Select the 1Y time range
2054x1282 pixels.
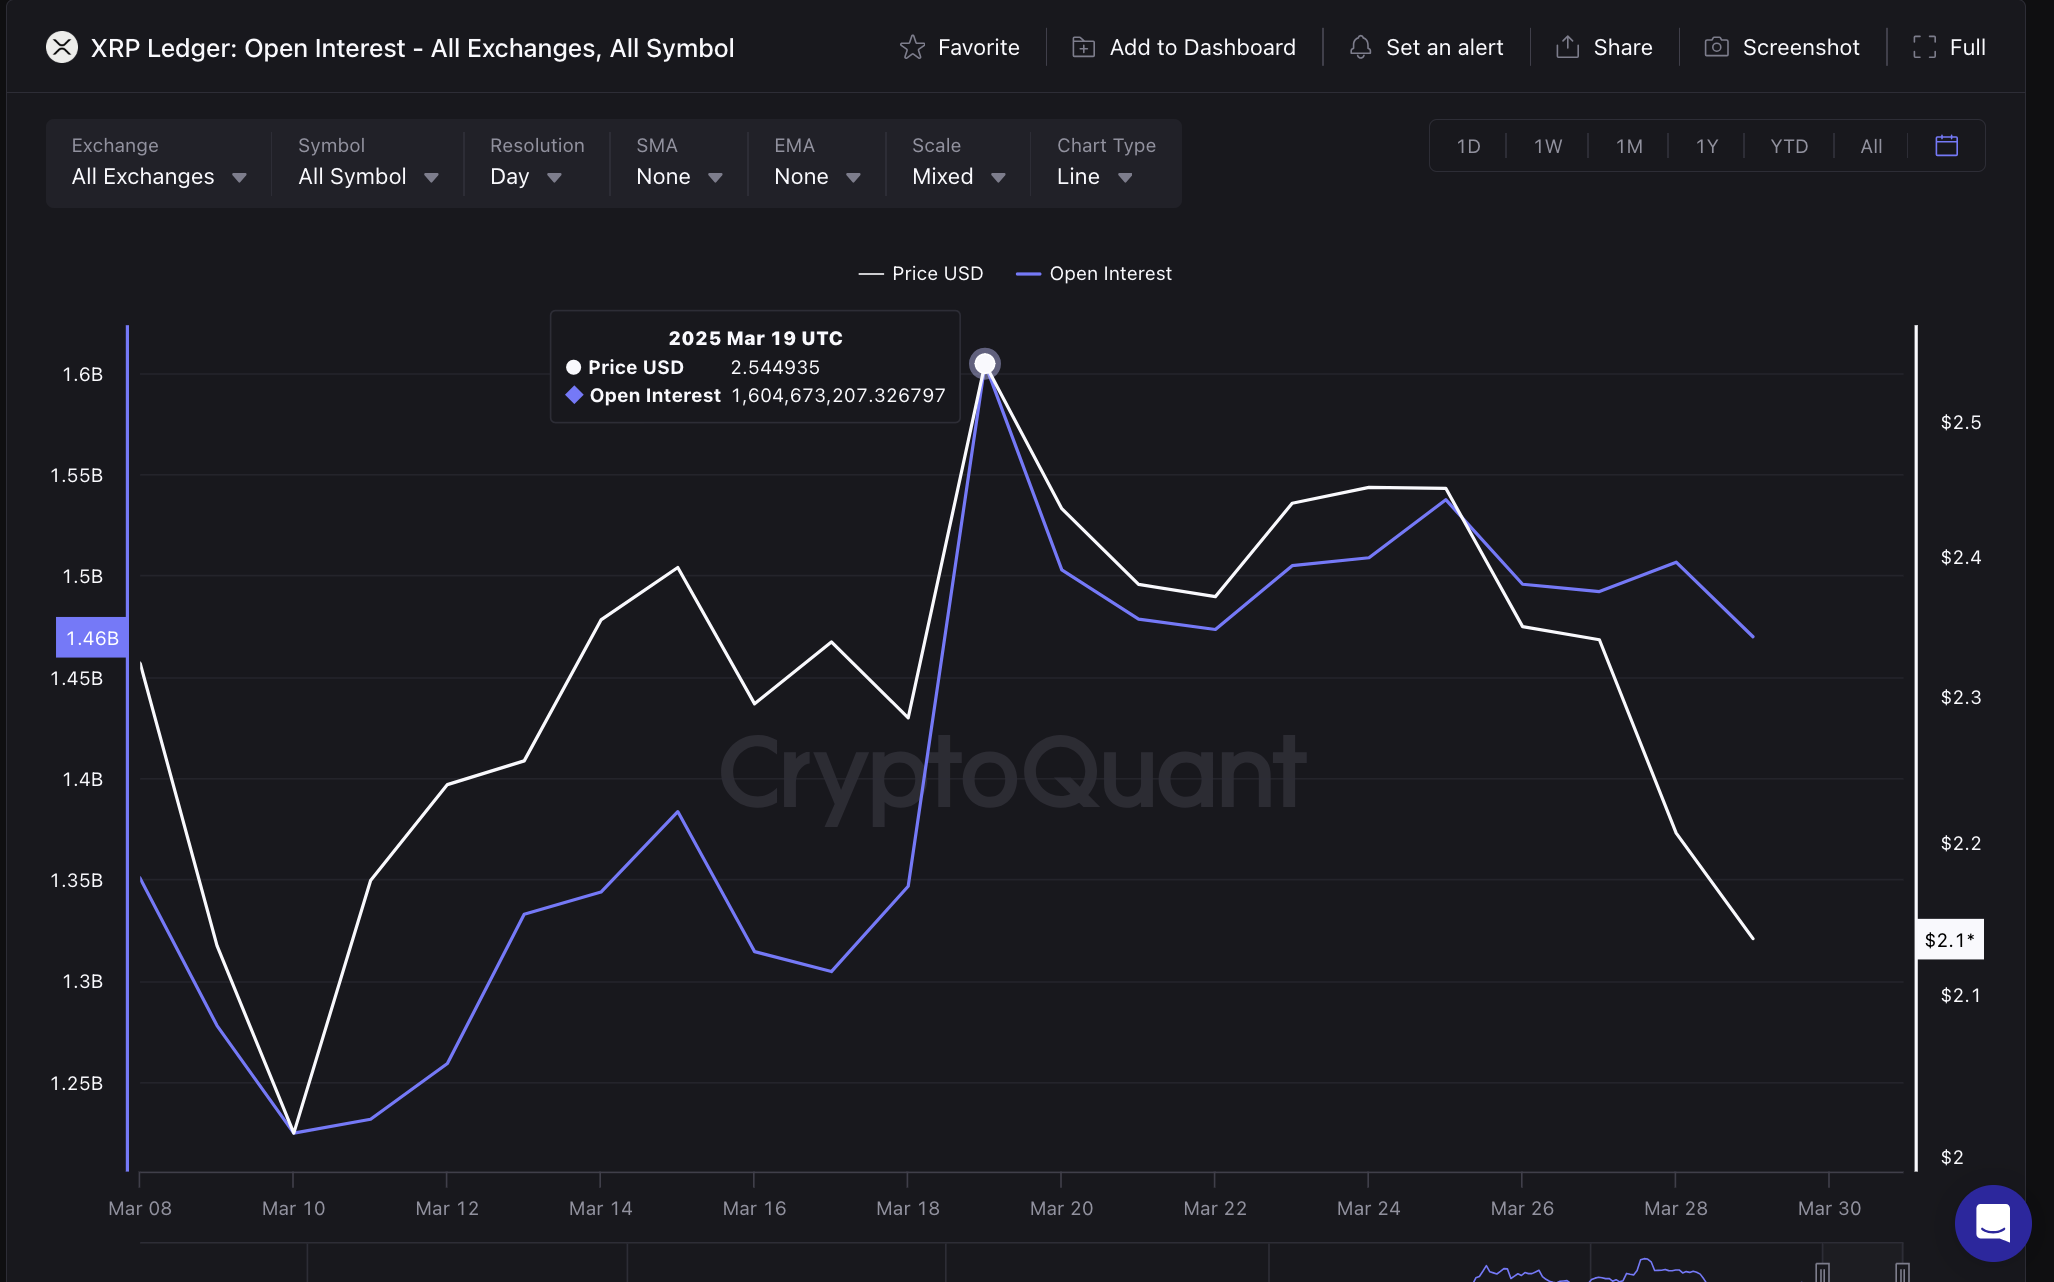(1707, 146)
